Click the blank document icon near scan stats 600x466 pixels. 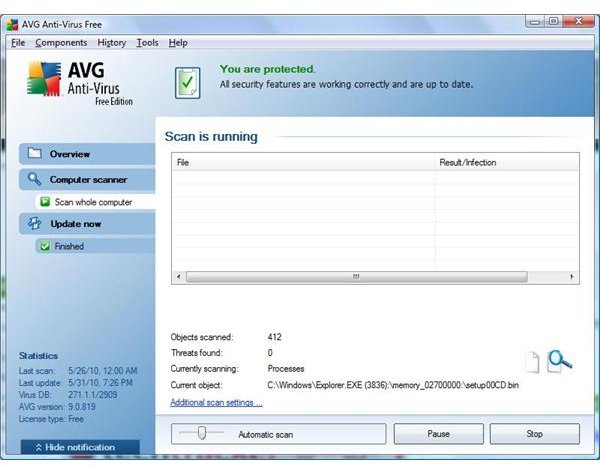pos(532,362)
